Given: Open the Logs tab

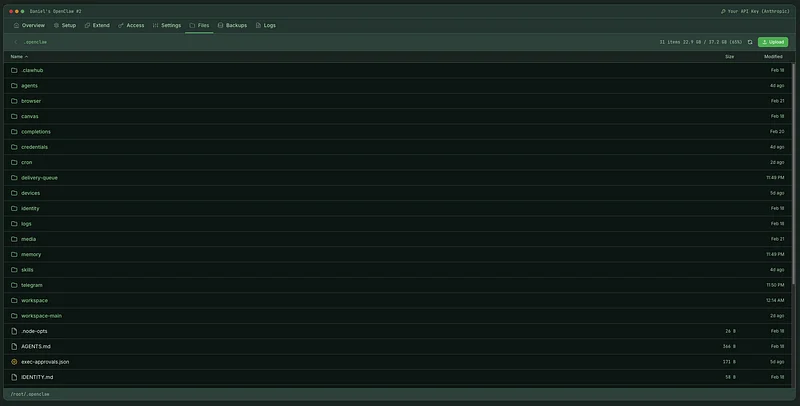Looking at the screenshot, I should click(266, 26).
